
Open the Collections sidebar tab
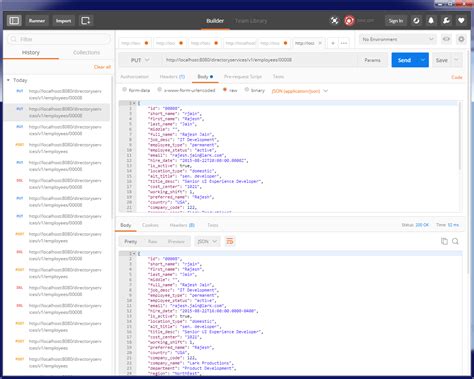(86, 53)
